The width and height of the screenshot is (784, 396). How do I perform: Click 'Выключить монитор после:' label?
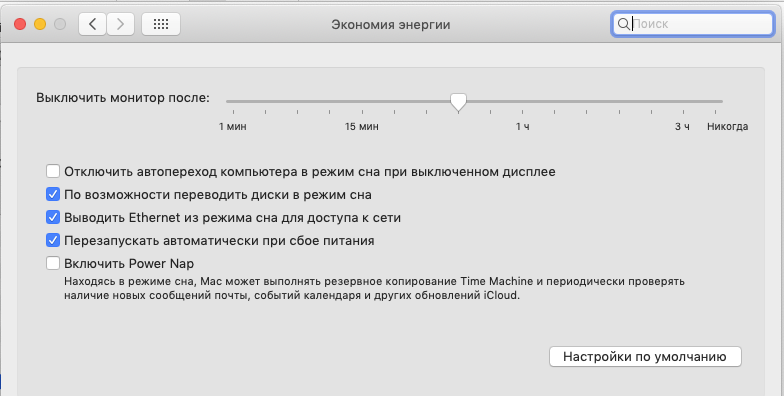click(x=123, y=98)
